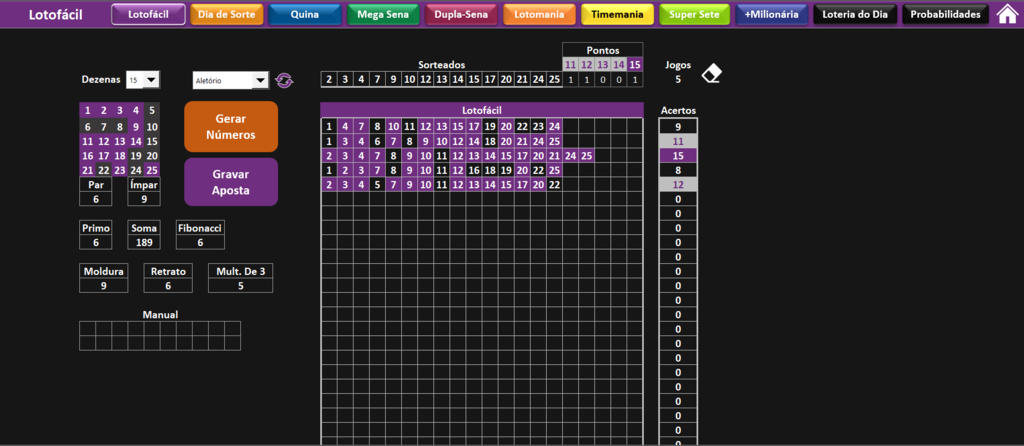This screenshot has width=1024, height=446.
Task: Click the 15 points header in Pontos
Action: tap(635, 65)
